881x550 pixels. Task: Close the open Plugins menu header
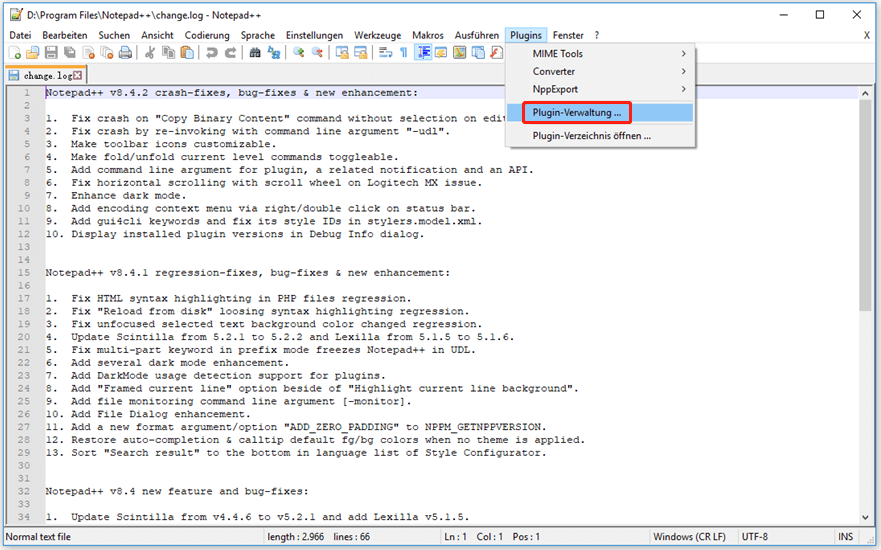coord(526,35)
